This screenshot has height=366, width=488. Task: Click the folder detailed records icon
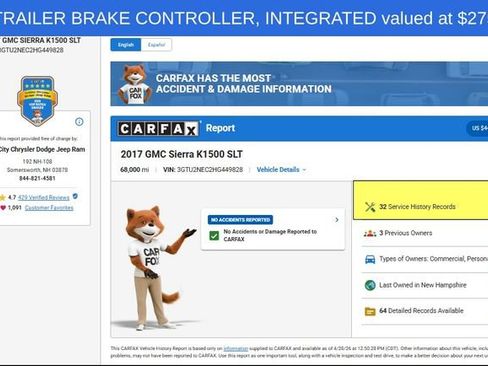tap(370, 311)
